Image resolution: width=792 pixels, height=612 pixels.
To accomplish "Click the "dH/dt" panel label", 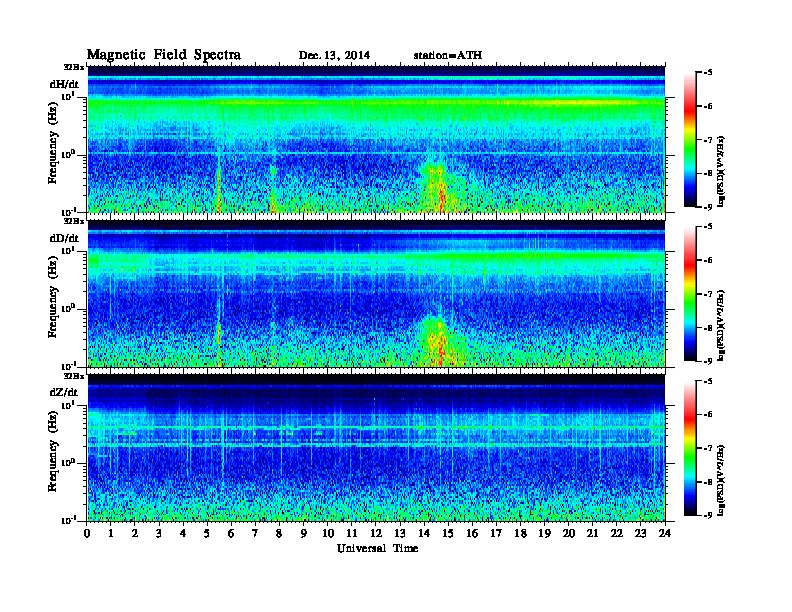I will pos(64,84).
